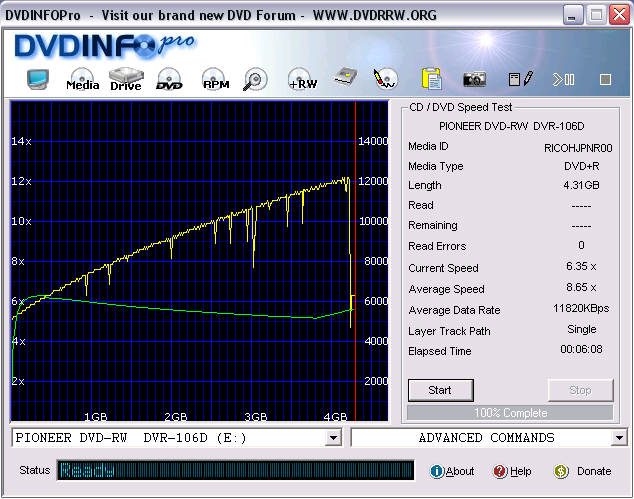Open the Drive info tool
This screenshot has height=499, width=634.
(126, 79)
